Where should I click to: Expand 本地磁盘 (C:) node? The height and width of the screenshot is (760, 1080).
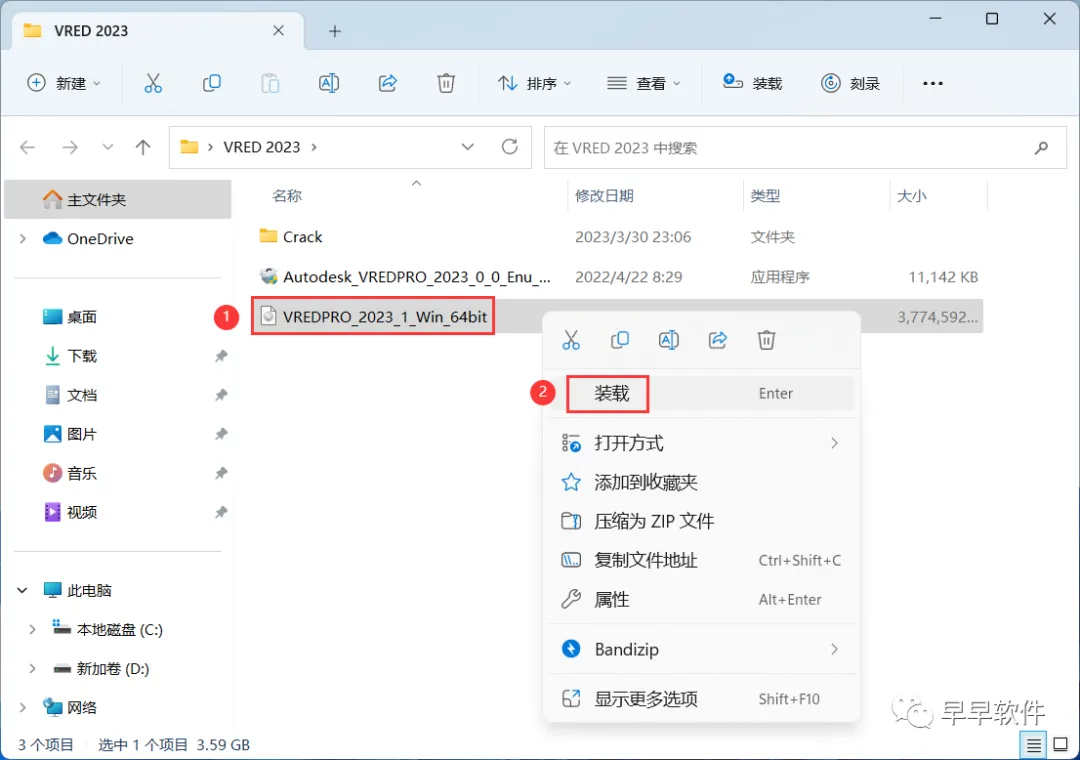(32, 630)
